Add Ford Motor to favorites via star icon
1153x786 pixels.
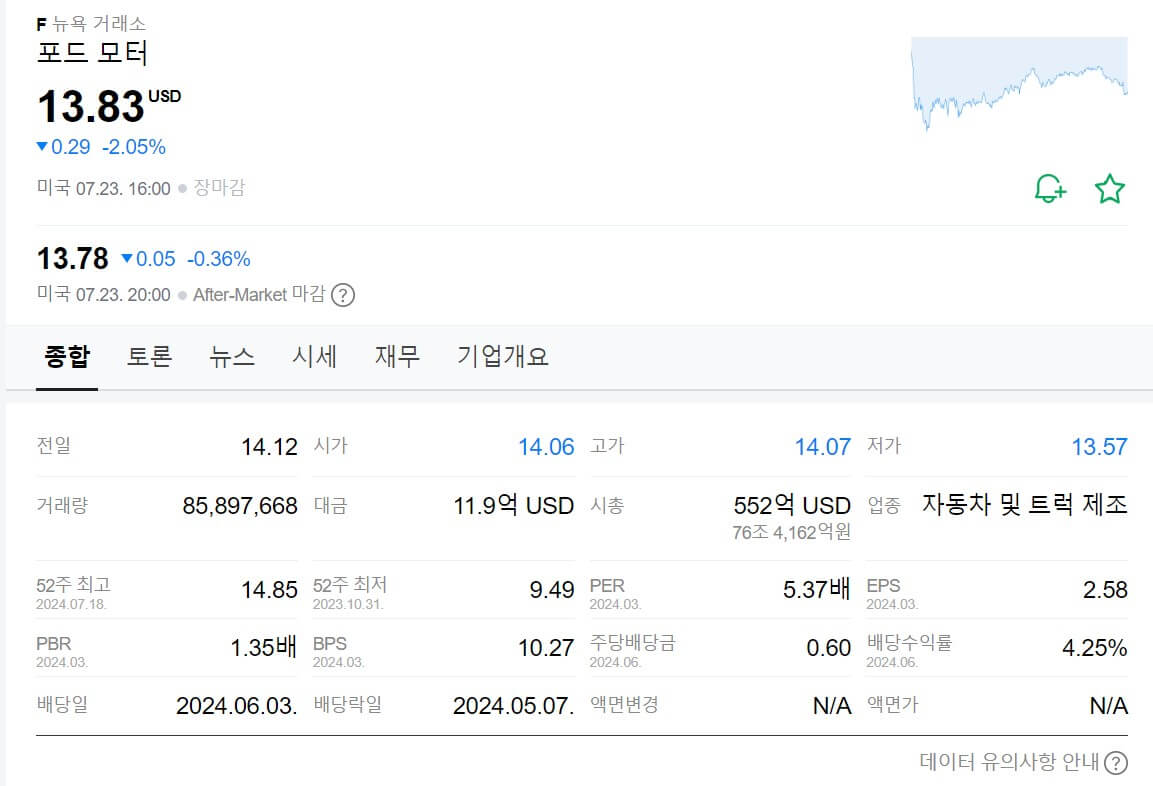pyautogui.click(x=1108, y=188)
